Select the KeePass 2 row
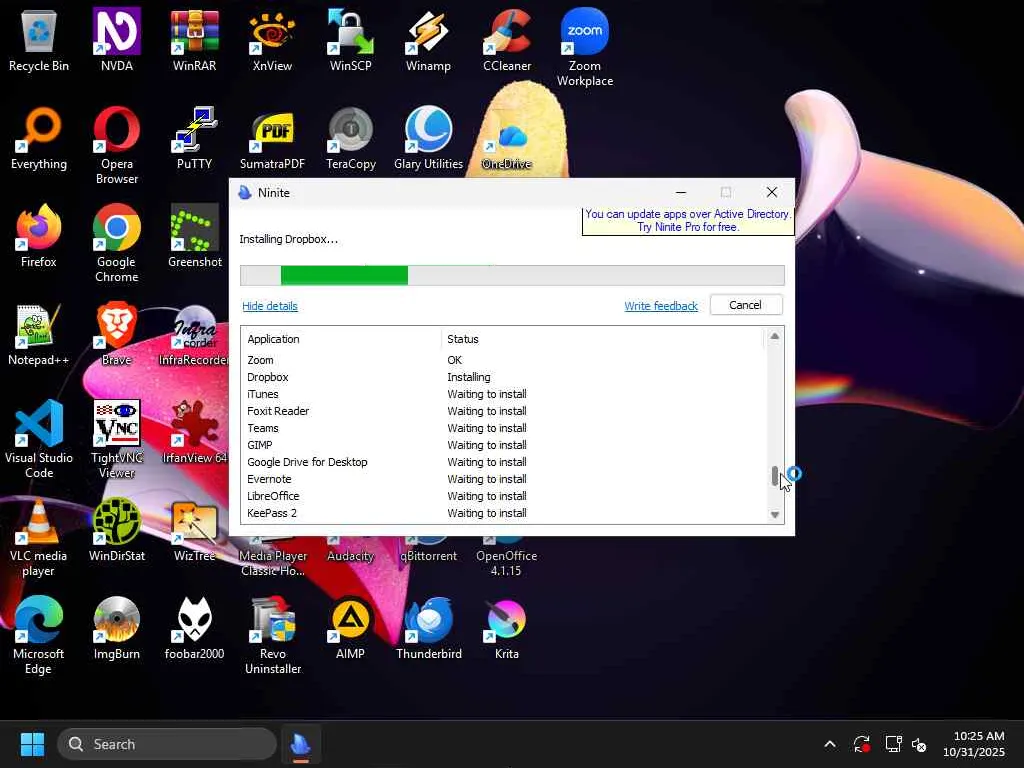Screen dimensions: 1024x768 [x=503, y=513]
